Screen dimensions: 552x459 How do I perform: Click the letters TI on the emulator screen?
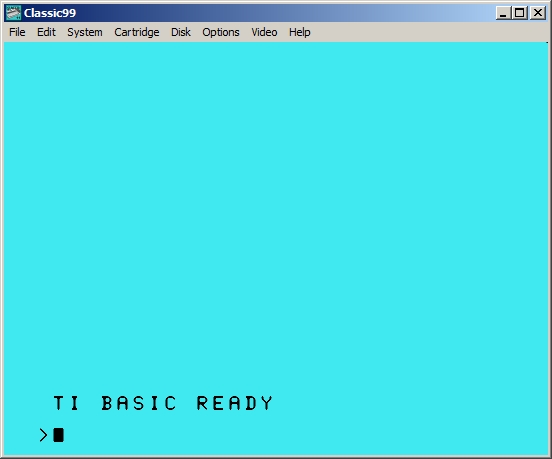tap(66, 403)
